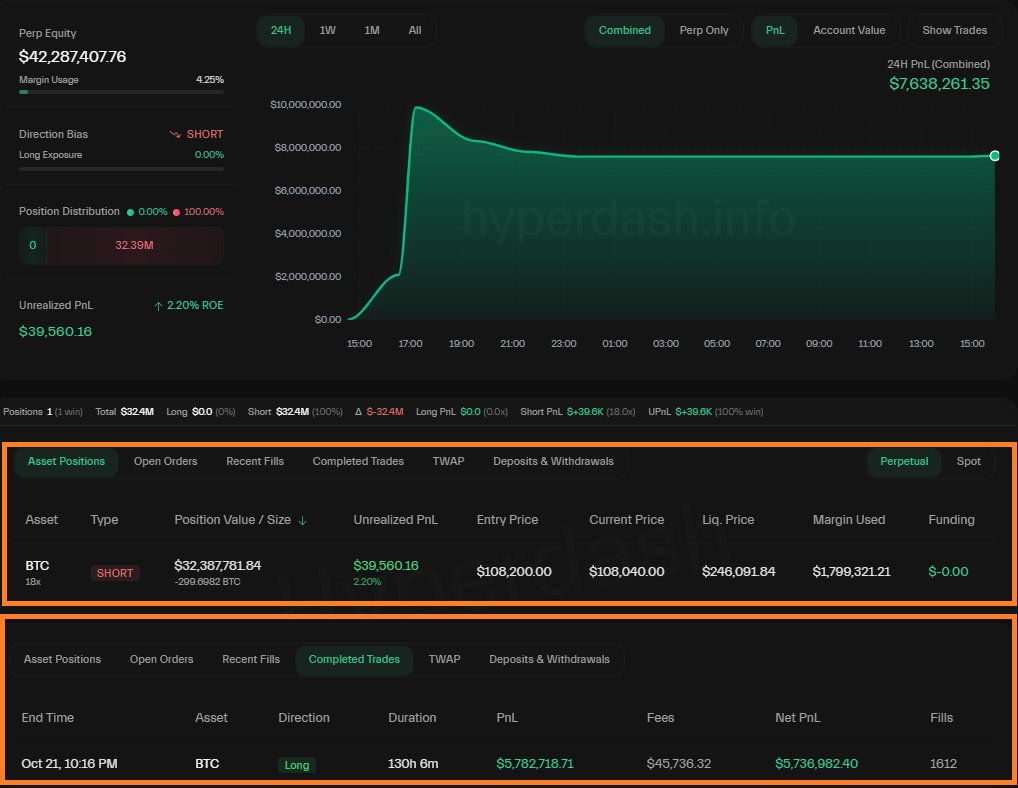Click the 1612 fills count
Screen dimensions: 1018x788
943,764
